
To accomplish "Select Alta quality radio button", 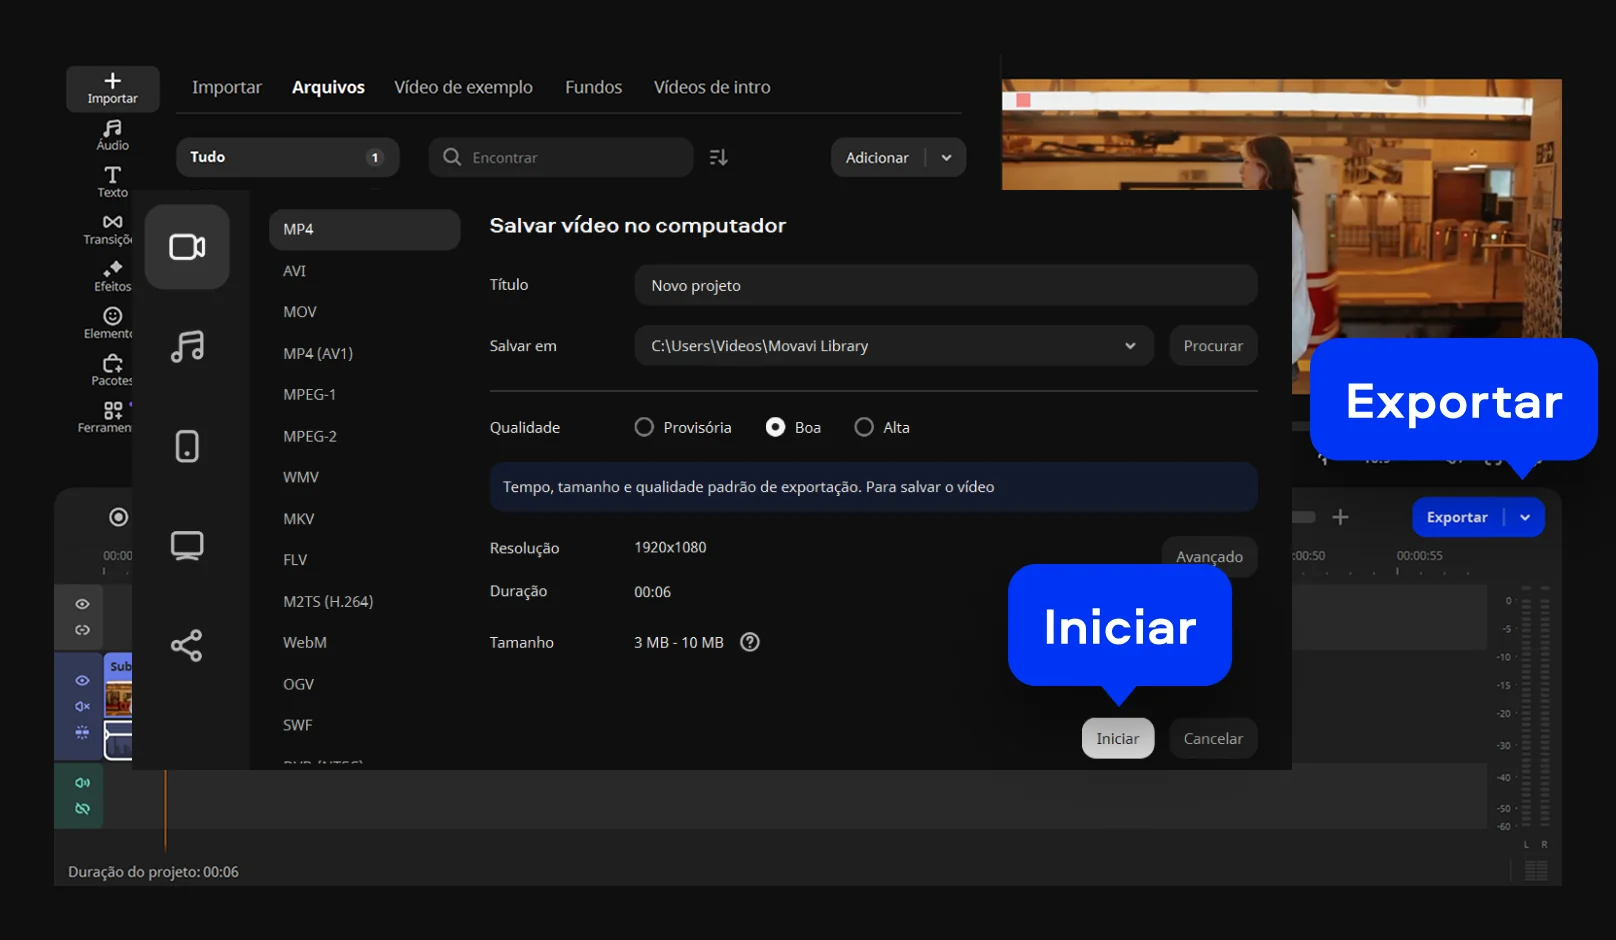I will point(864,427).
